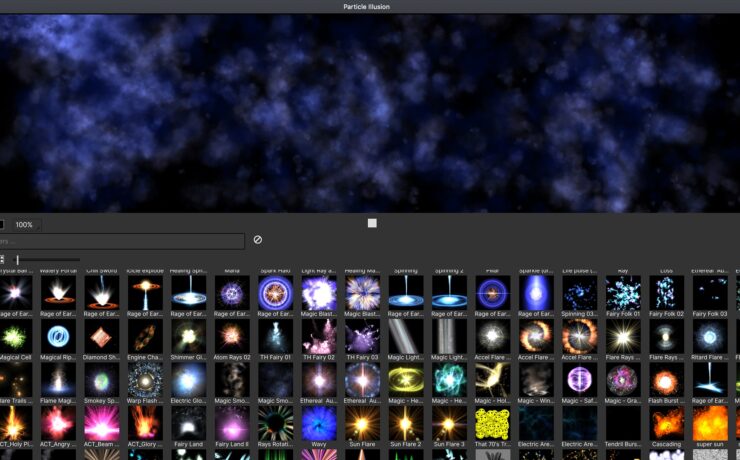Pick the Fairy Folk 03 emitter
The height and width of the screenshot is (460, 740).
[710, 293]
